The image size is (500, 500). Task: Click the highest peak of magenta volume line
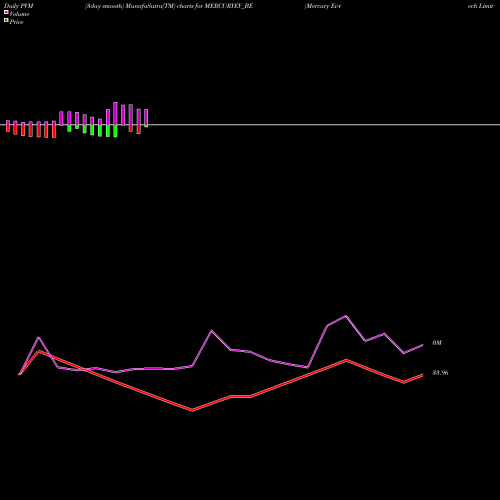click(346, 316)
